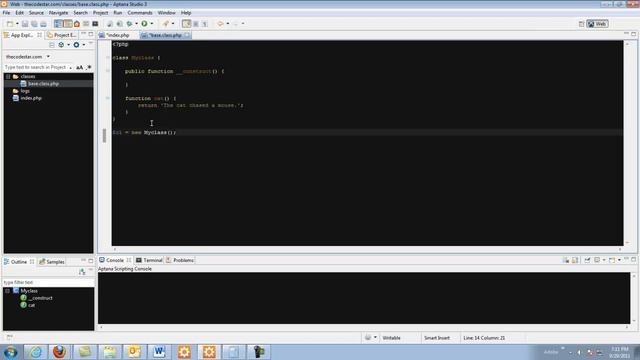Image resolution: width=640 pixels, height=360 pixels.
Task: Click the Debug gear toolbar icon
Action: pos(129,24)
